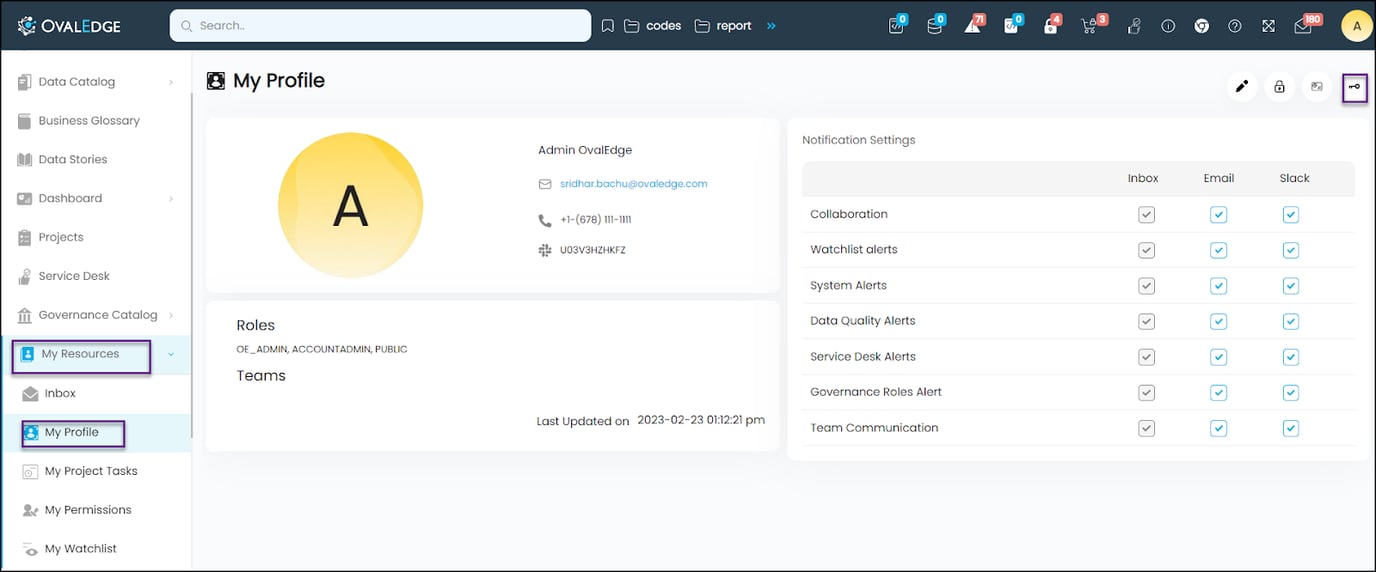Click the edit profile pencil icon
The image size is (1376, 572).
point(1242,87)
